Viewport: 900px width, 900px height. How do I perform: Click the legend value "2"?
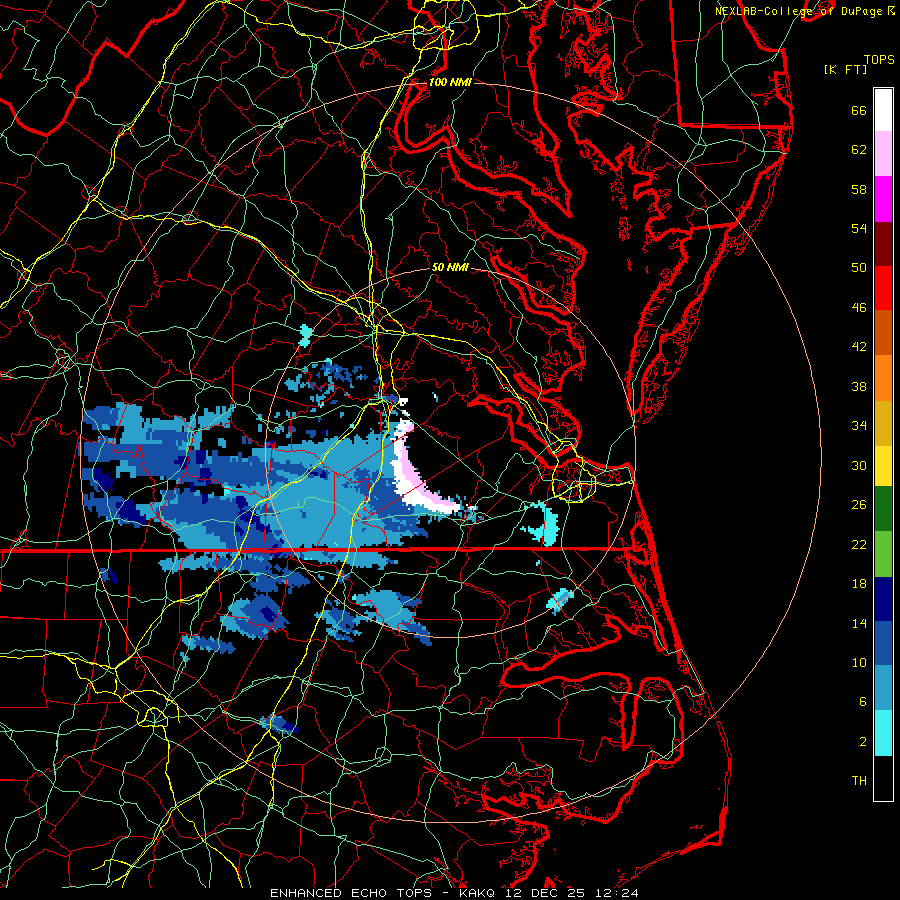(x=863, y=742)
